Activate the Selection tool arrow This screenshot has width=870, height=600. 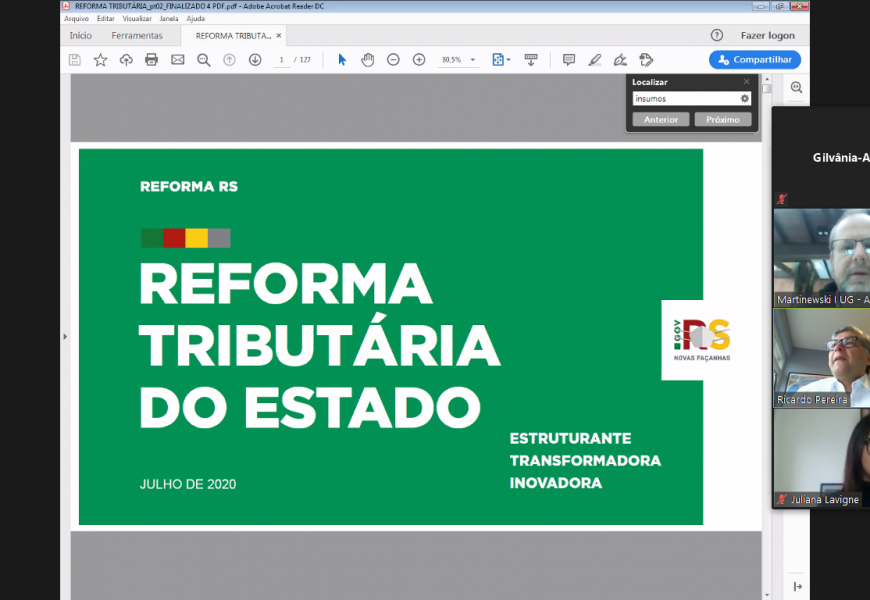pyautogui.click(x=342, y=59)
